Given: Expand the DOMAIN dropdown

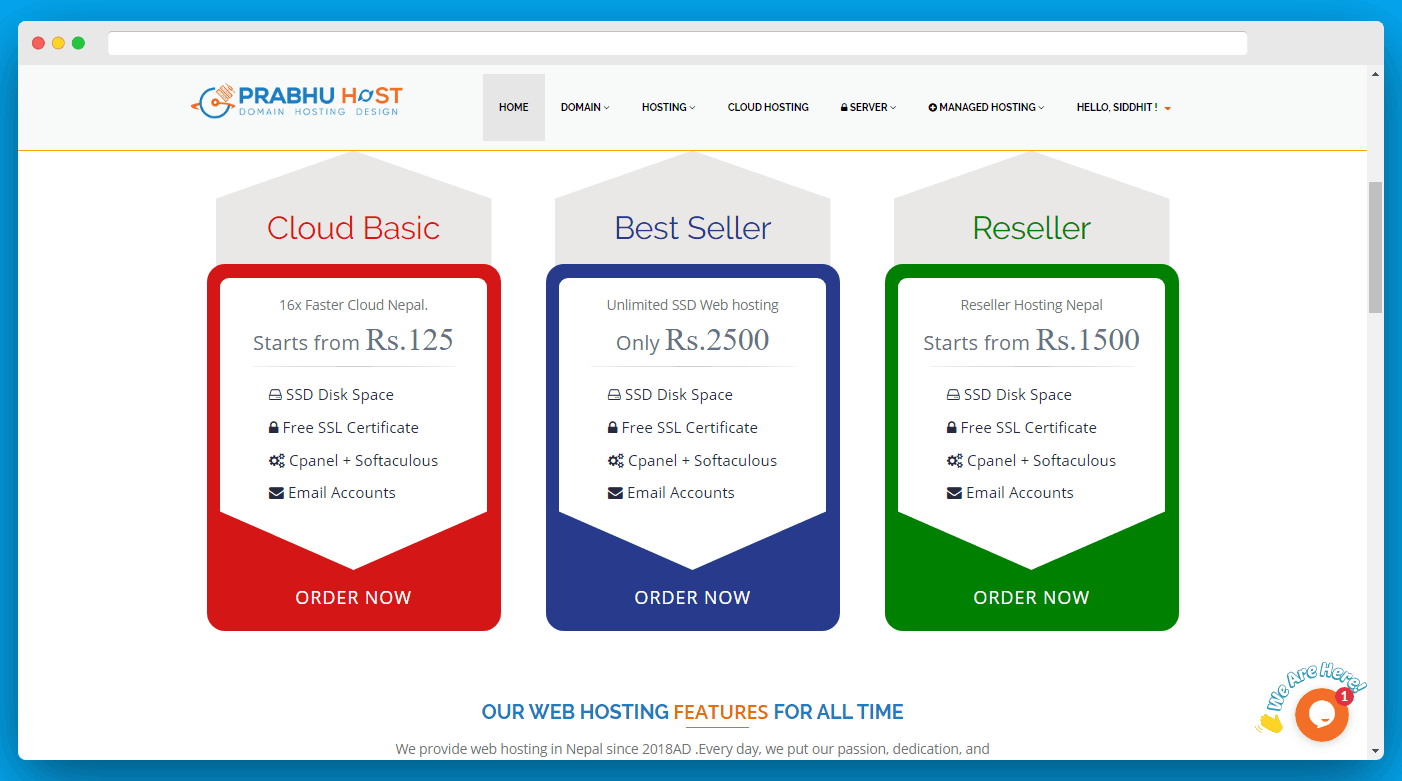Looking at the screenshot, I should [x=585, y=107].
